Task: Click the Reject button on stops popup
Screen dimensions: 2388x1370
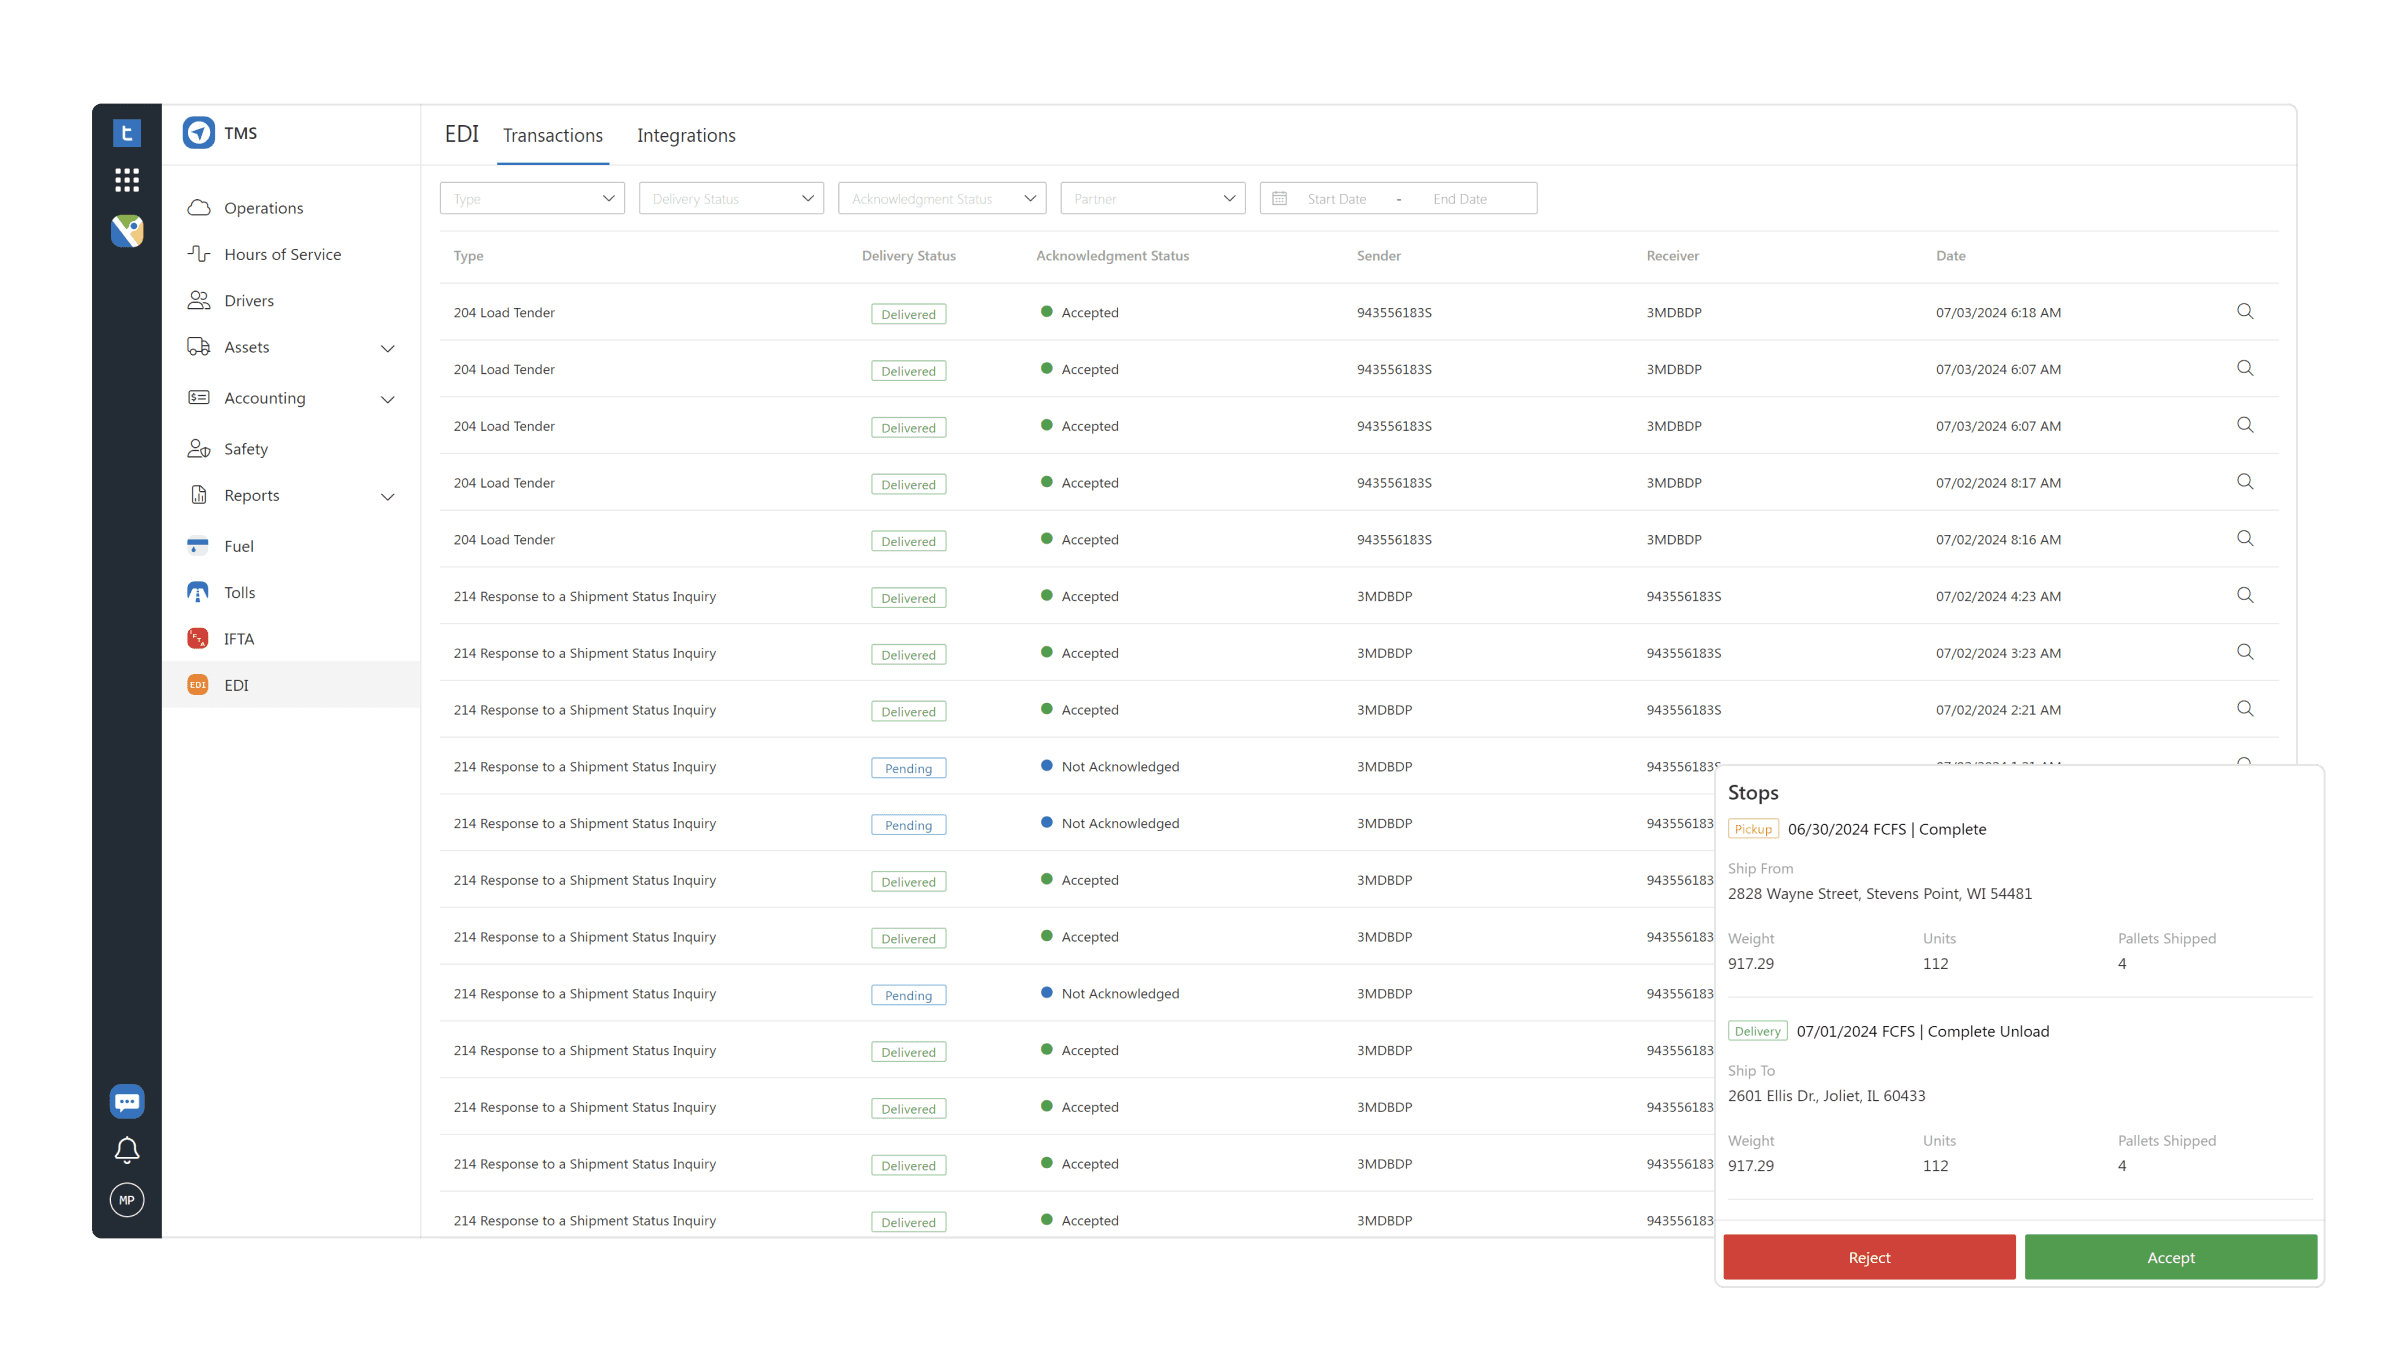Action: [1868, 1257]
